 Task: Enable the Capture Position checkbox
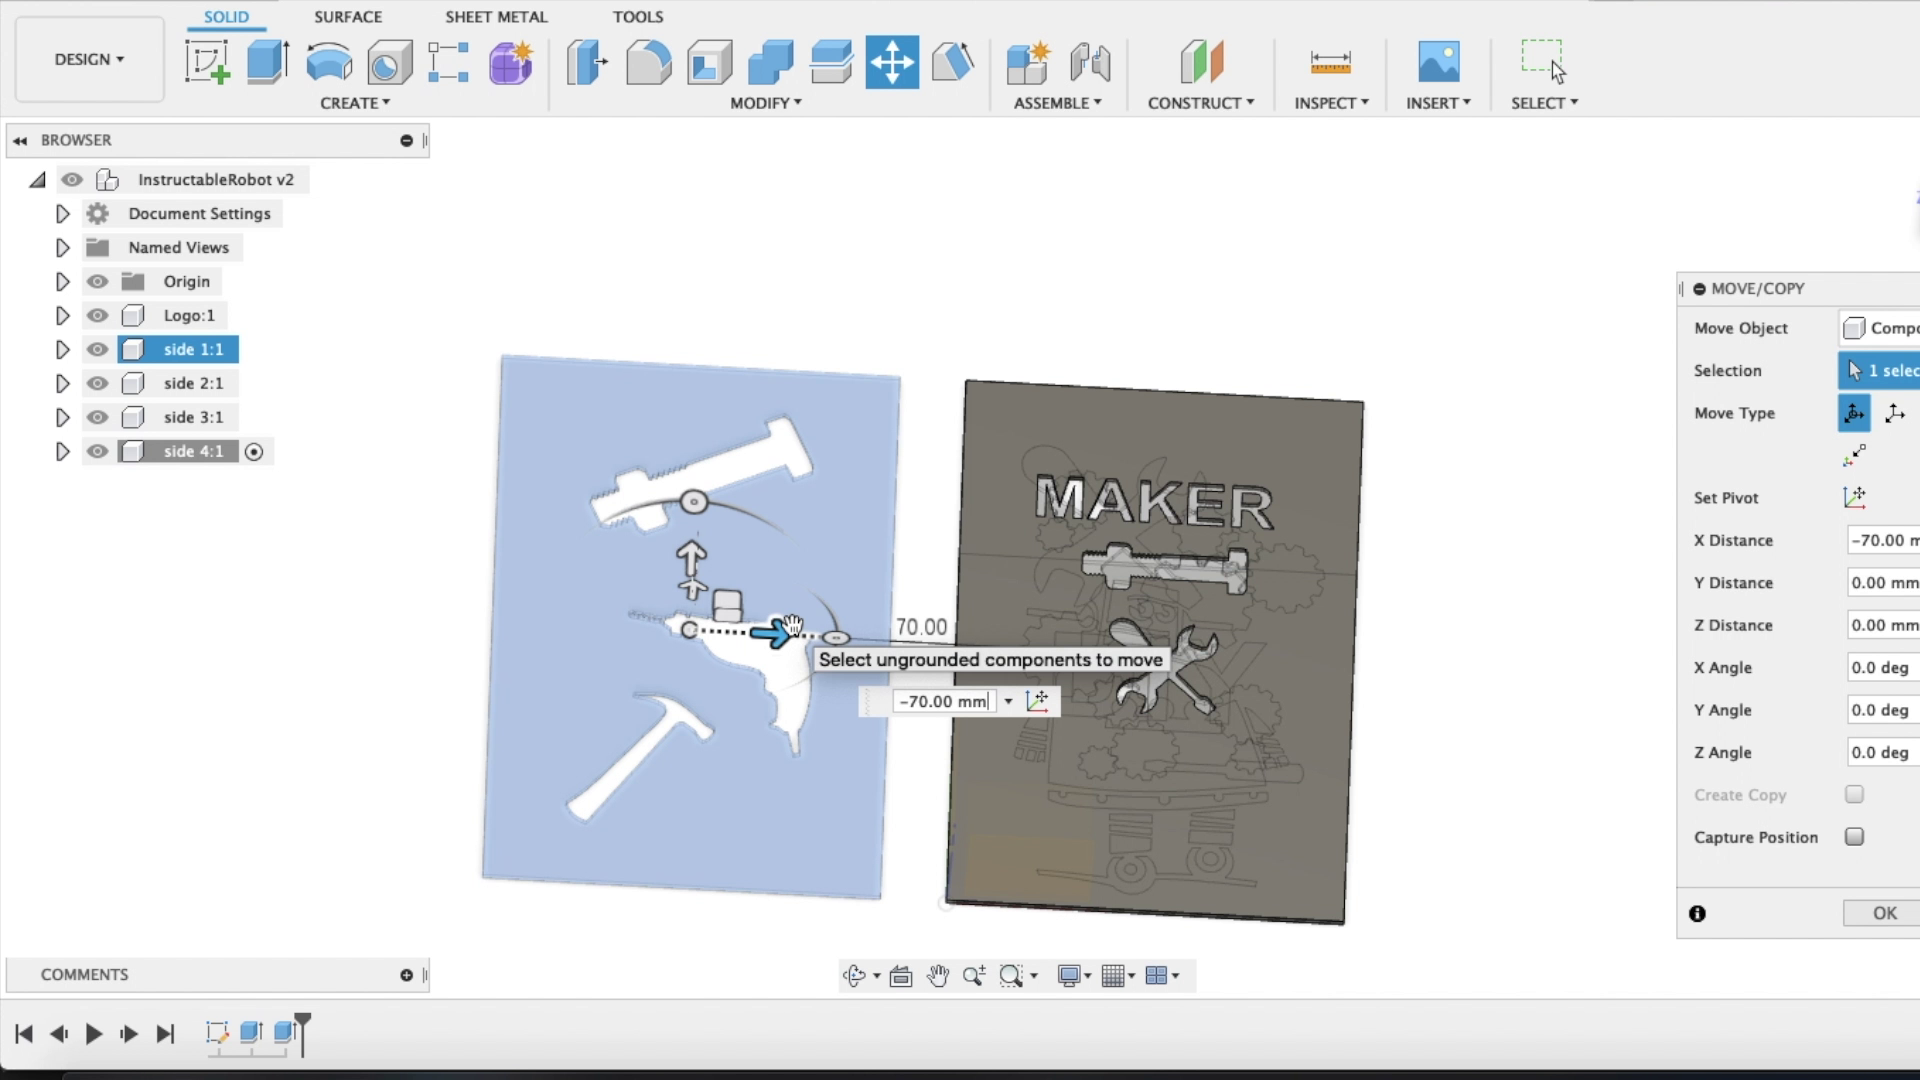point(1854,837)
